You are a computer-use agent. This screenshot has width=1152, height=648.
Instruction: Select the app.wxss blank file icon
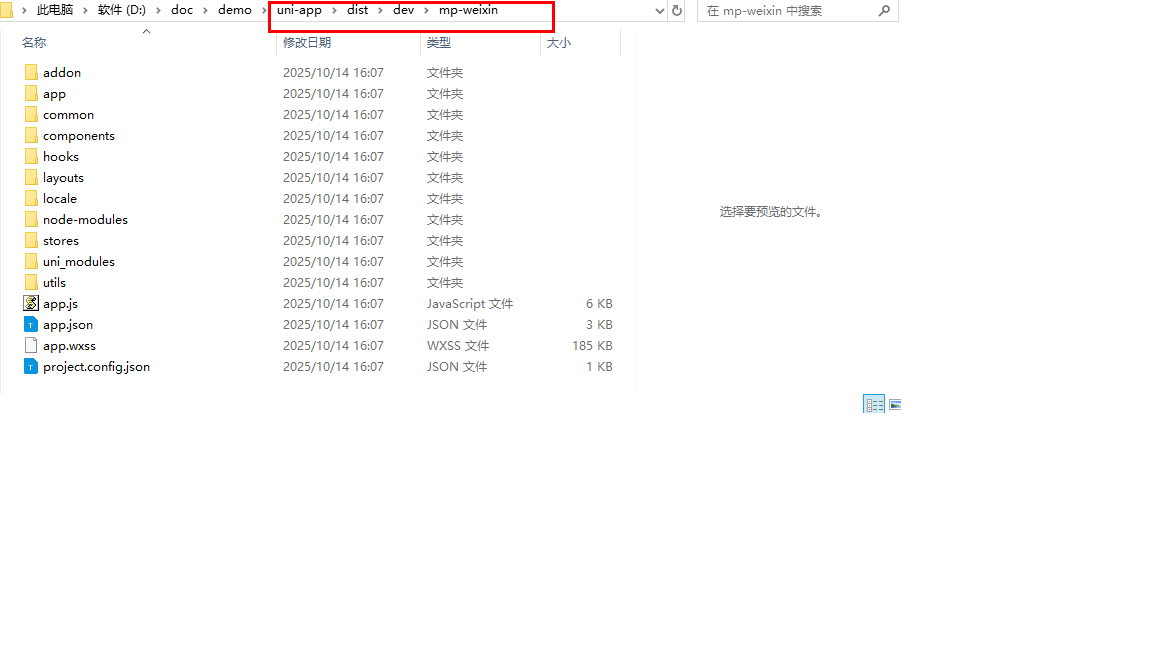point(31,345)
